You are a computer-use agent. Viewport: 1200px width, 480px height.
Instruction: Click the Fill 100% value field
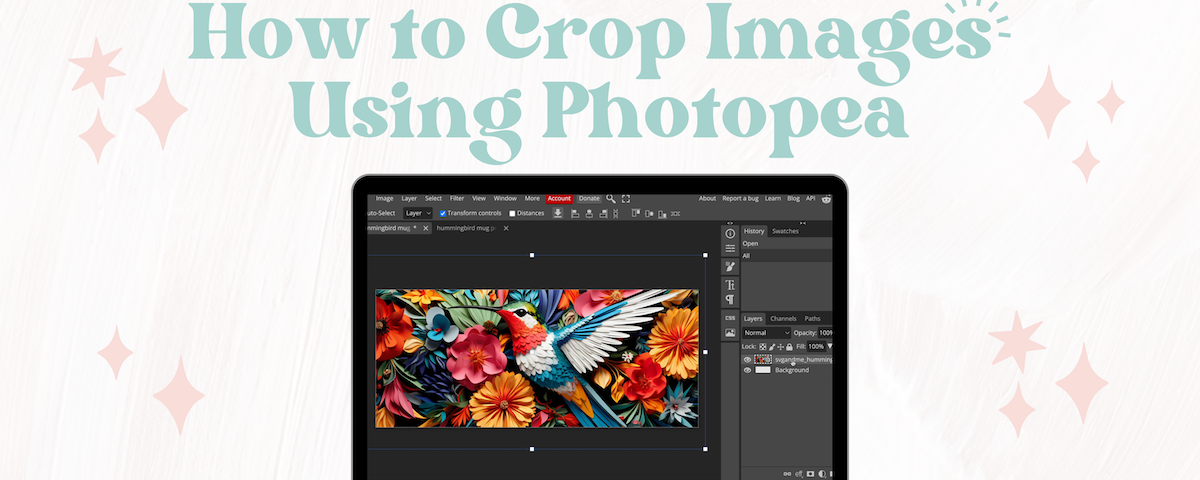(816, 347)
